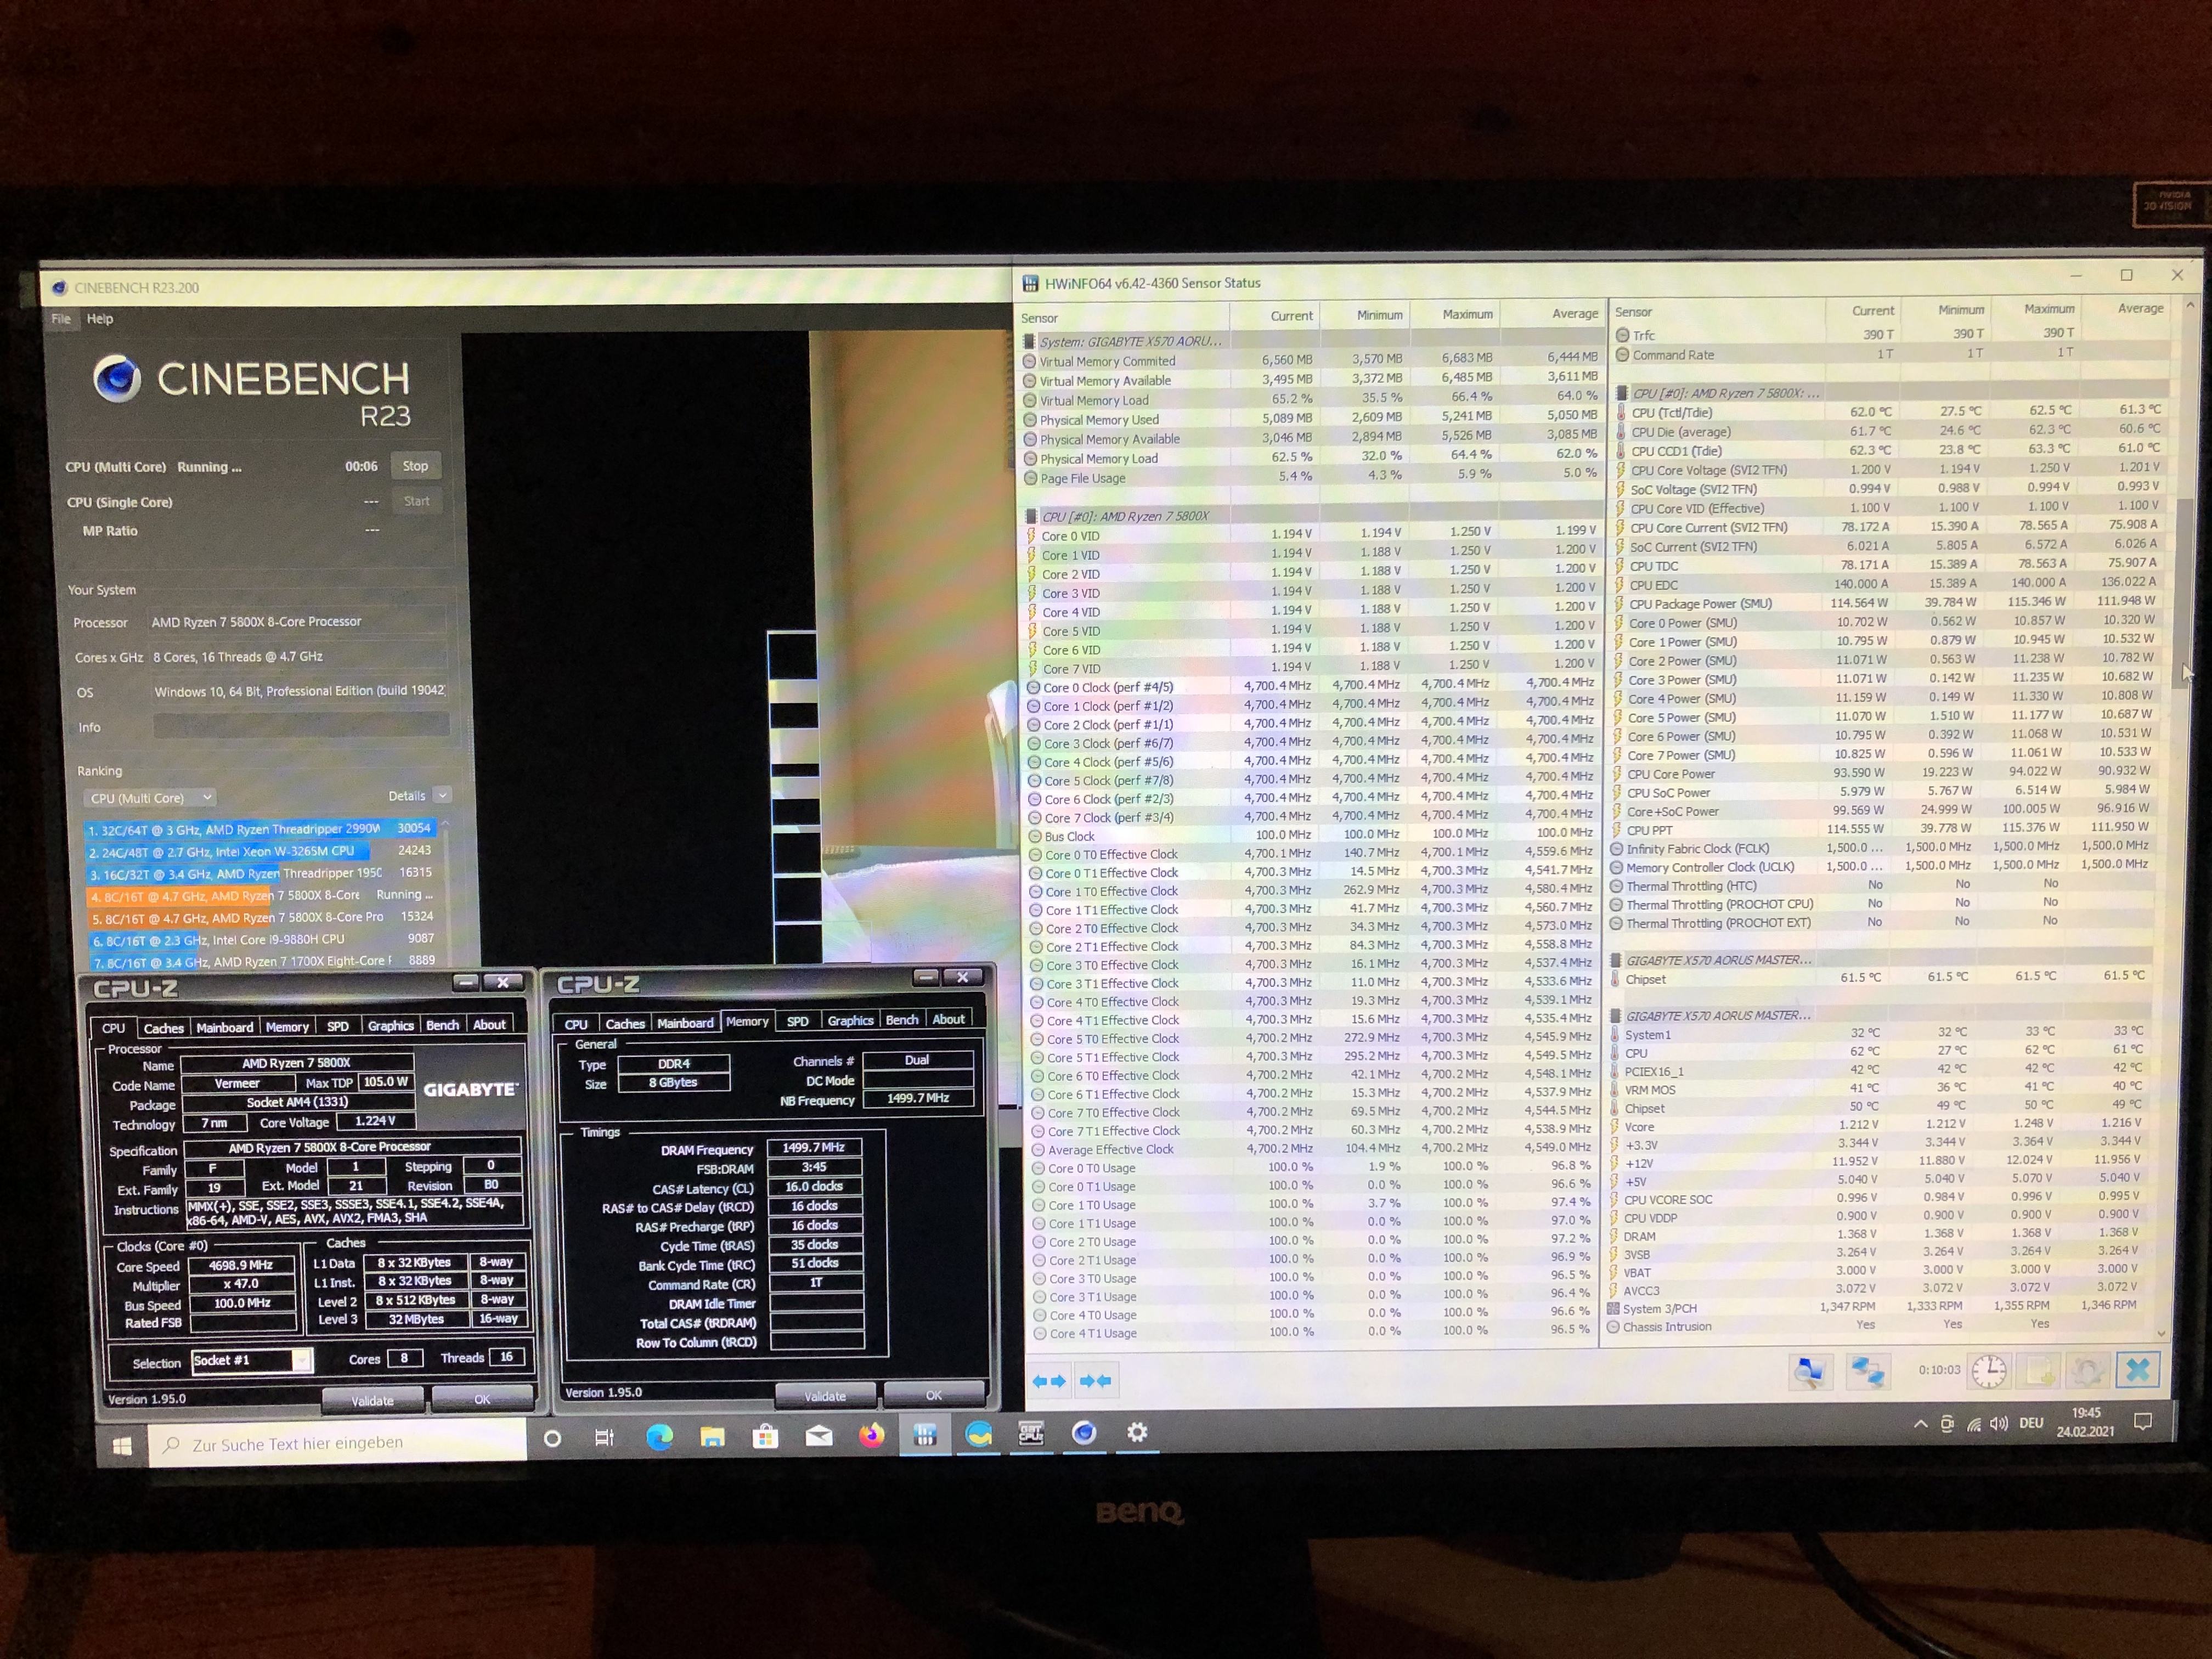Select ranking row 'Intel Xeon W-3265M CPU'
This screenshot has height=1659, width=2212.
(x=260, y=851)
